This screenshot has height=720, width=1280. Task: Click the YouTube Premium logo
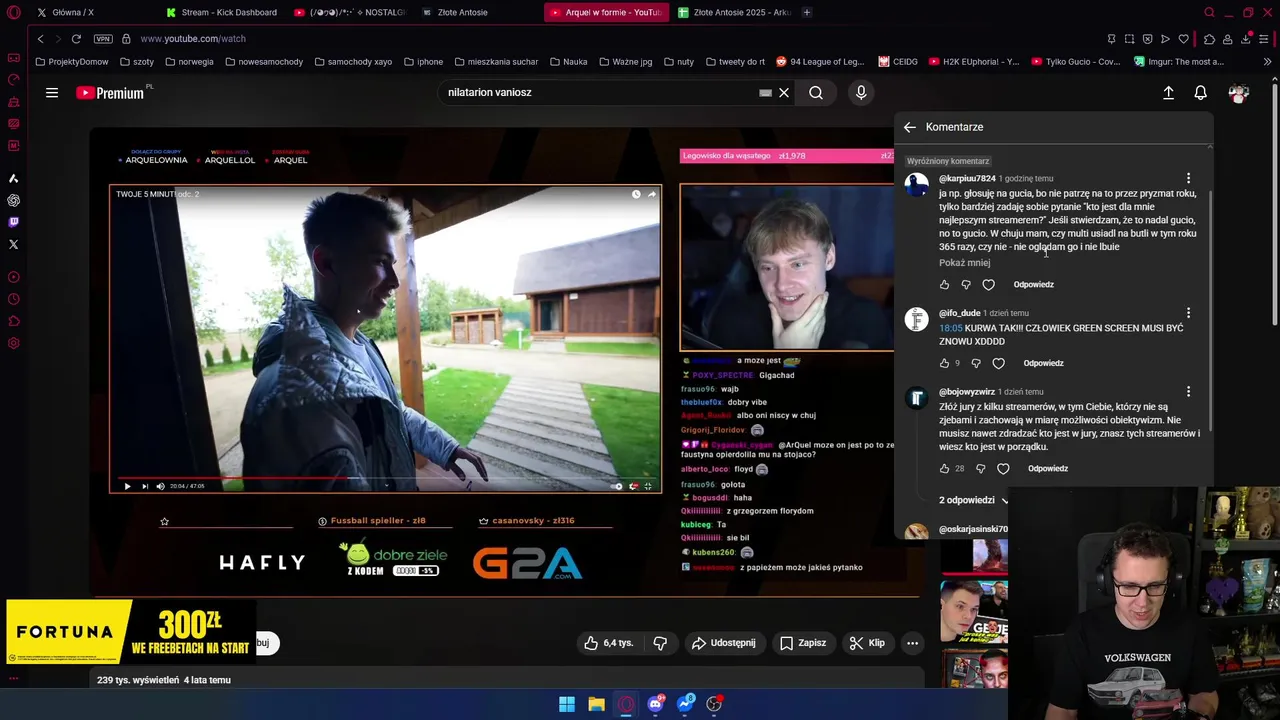[112, 93]
